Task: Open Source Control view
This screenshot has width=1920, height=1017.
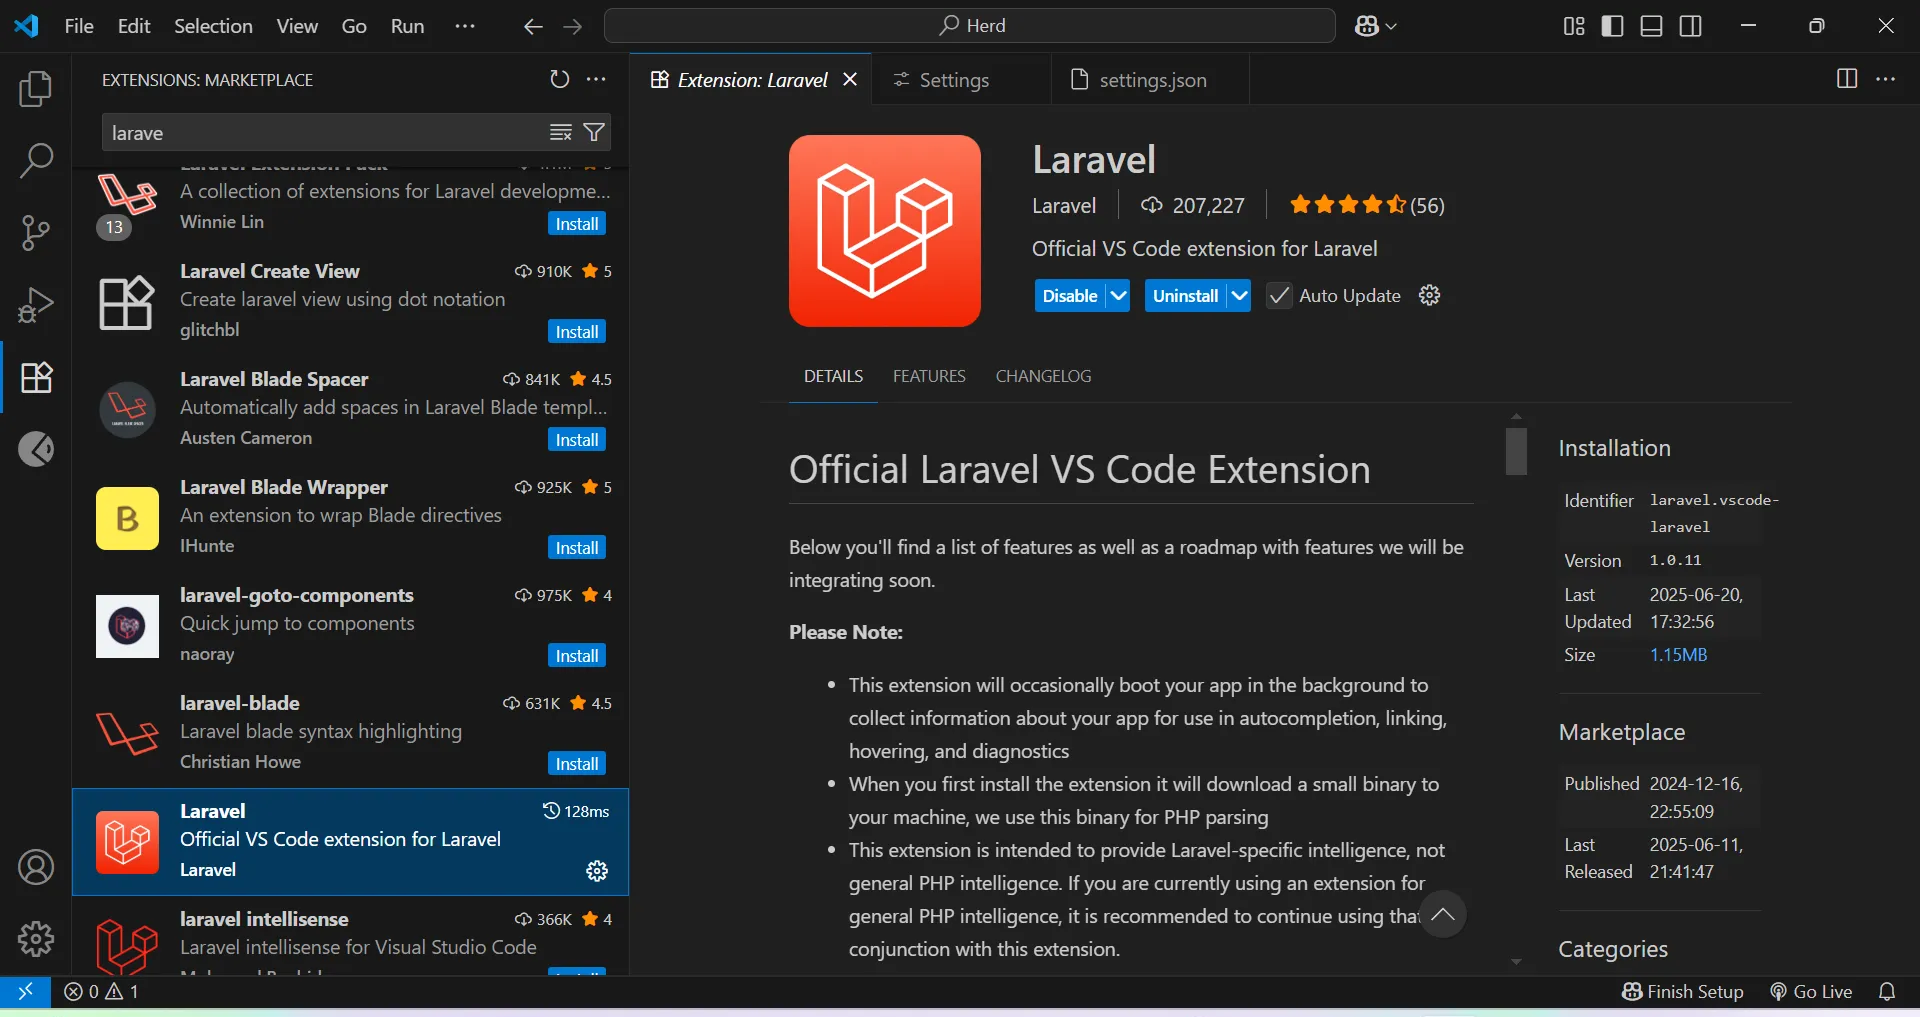Action: click(36, 233)
